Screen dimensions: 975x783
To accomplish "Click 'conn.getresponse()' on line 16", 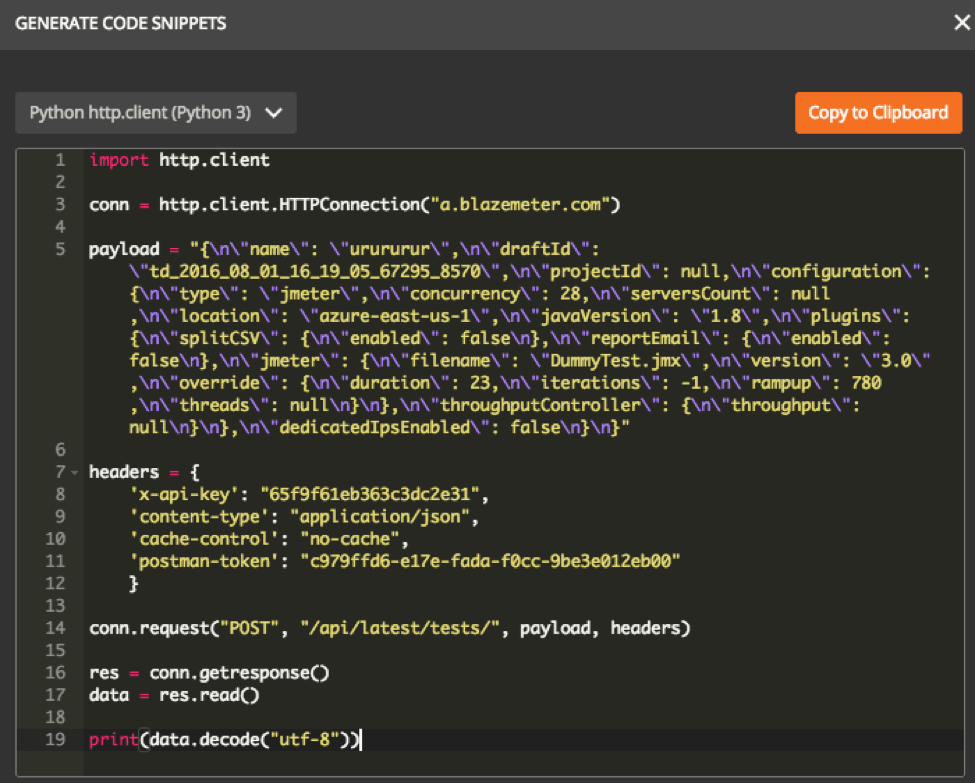I will click(239, 673).
